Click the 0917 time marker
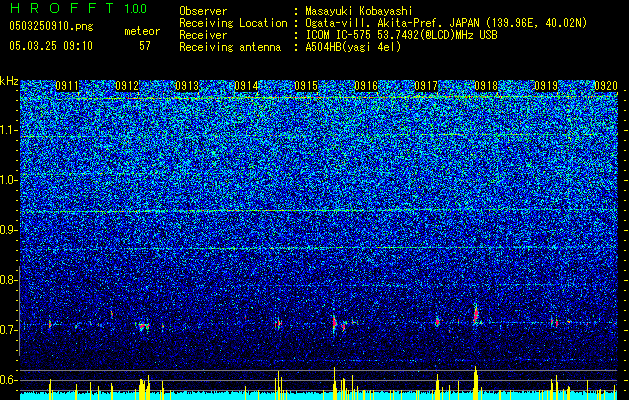Screen dimensions: 629x400 [x=426, y=86]
